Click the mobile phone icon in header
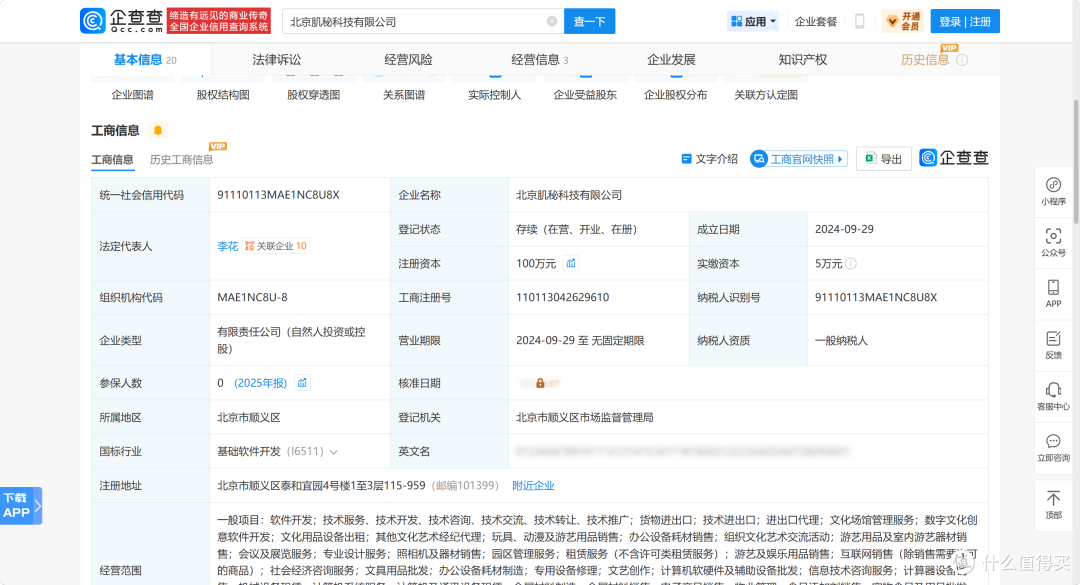Image resolution: width=1080 pixels, height=585 pixels. pyautogui.click(x=860, y=21)
